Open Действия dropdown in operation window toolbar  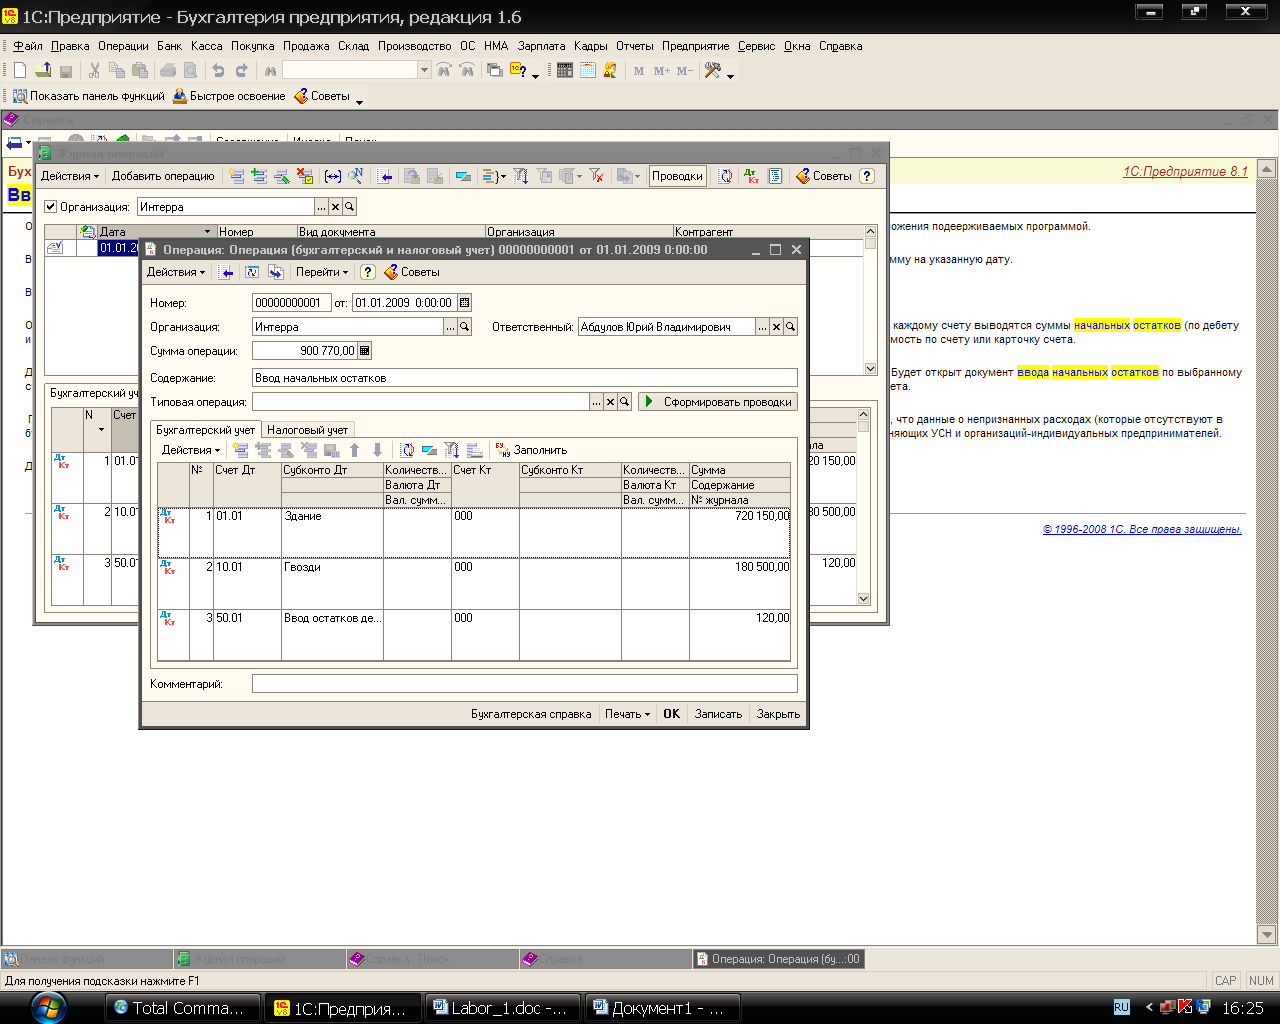coord(175,272)
